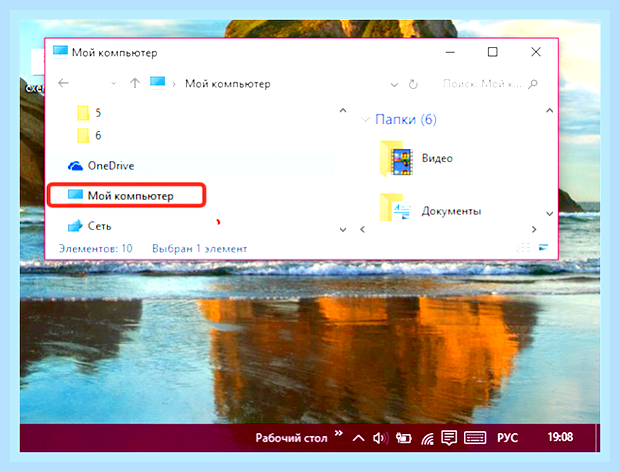The image size is (620, 472).
Task: Open Action Center notification icon
Action: coord(449,438)
